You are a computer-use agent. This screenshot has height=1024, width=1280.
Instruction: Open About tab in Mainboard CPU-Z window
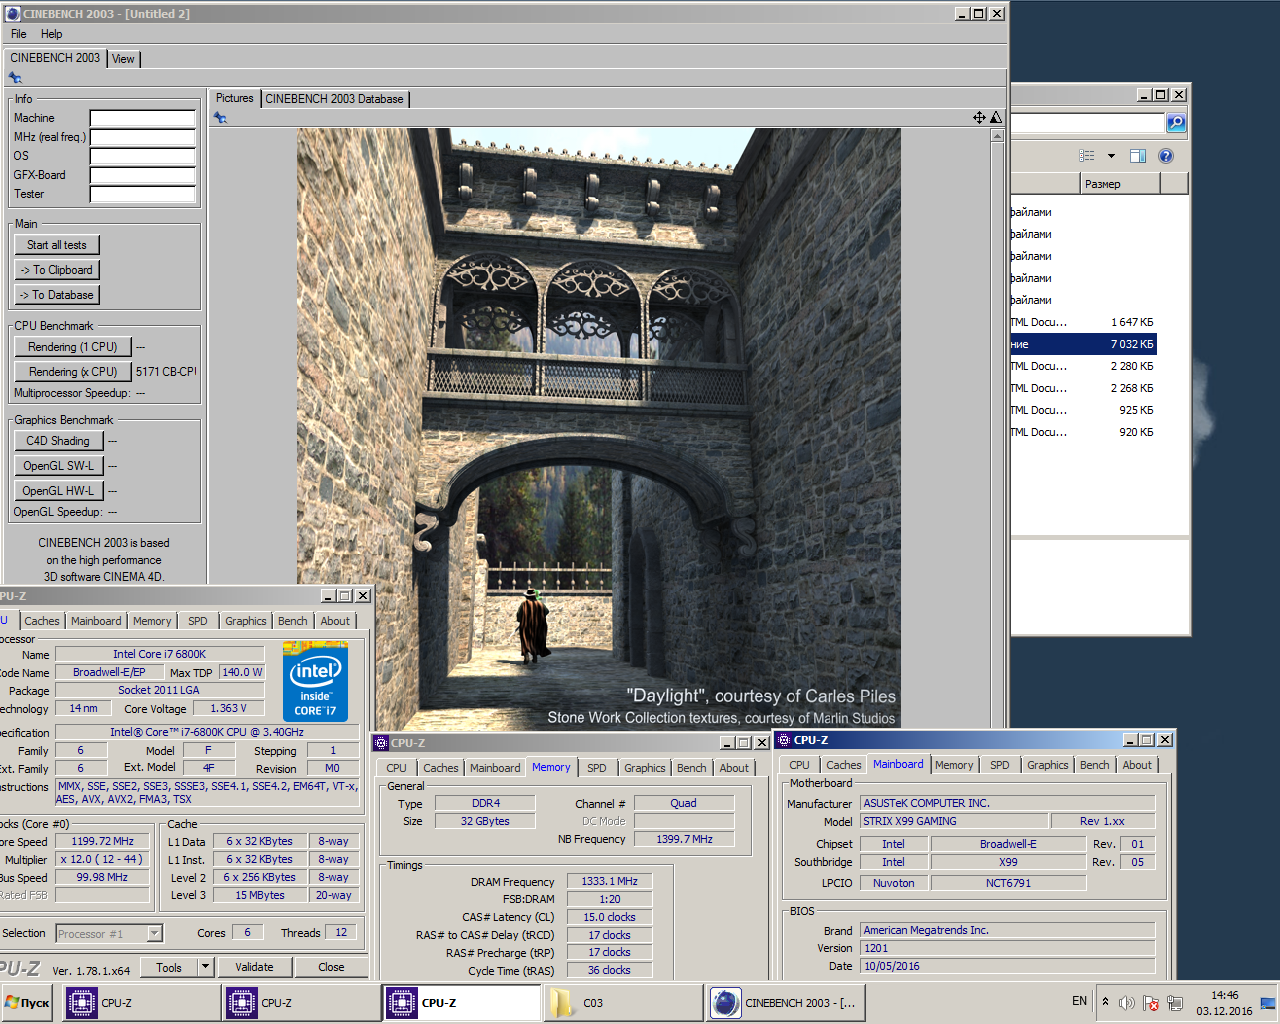coord(1137,765)
